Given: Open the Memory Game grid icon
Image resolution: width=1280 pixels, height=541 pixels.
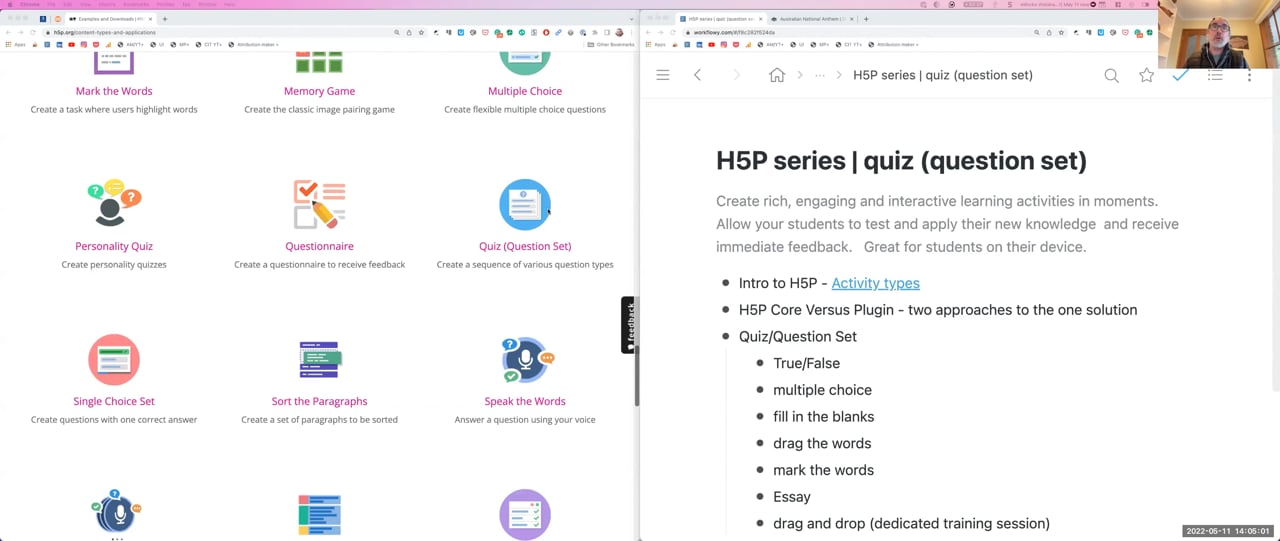Looking at the screenshot, I should [319, 63].
